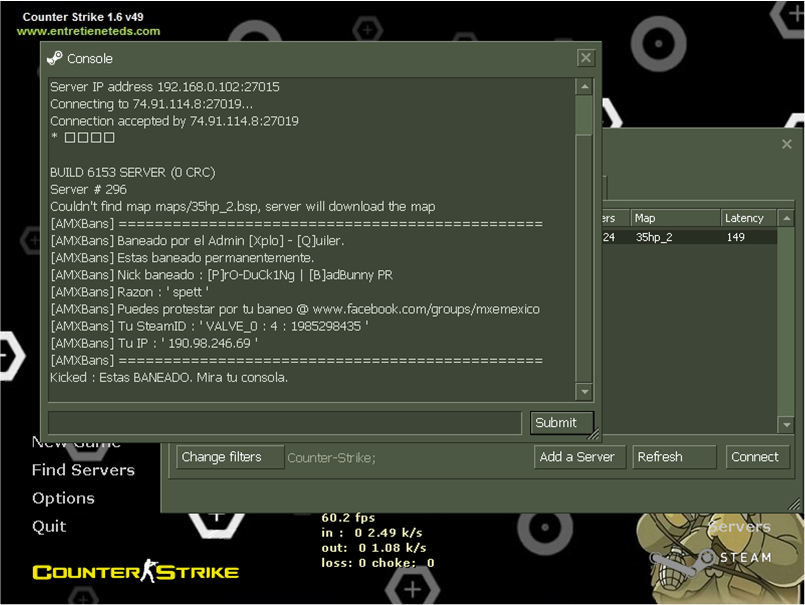This screenshot has height=605, width=805.
Task: Sort servers by Map column
Action: click(675, 218)
